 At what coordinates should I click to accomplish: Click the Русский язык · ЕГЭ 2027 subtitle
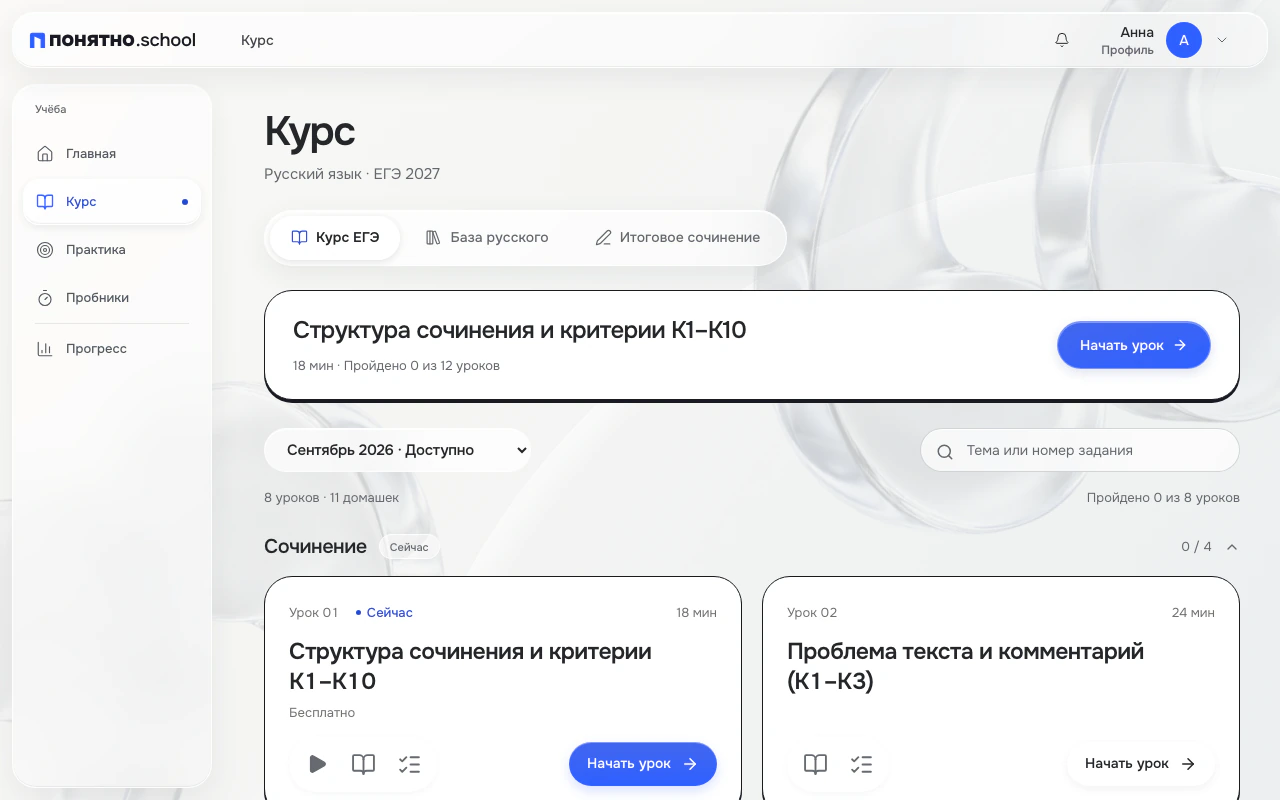click(352, 174)
